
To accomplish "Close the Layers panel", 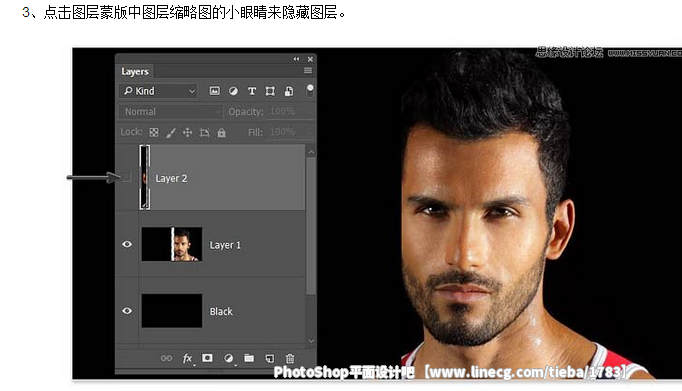I will (310, 59).
